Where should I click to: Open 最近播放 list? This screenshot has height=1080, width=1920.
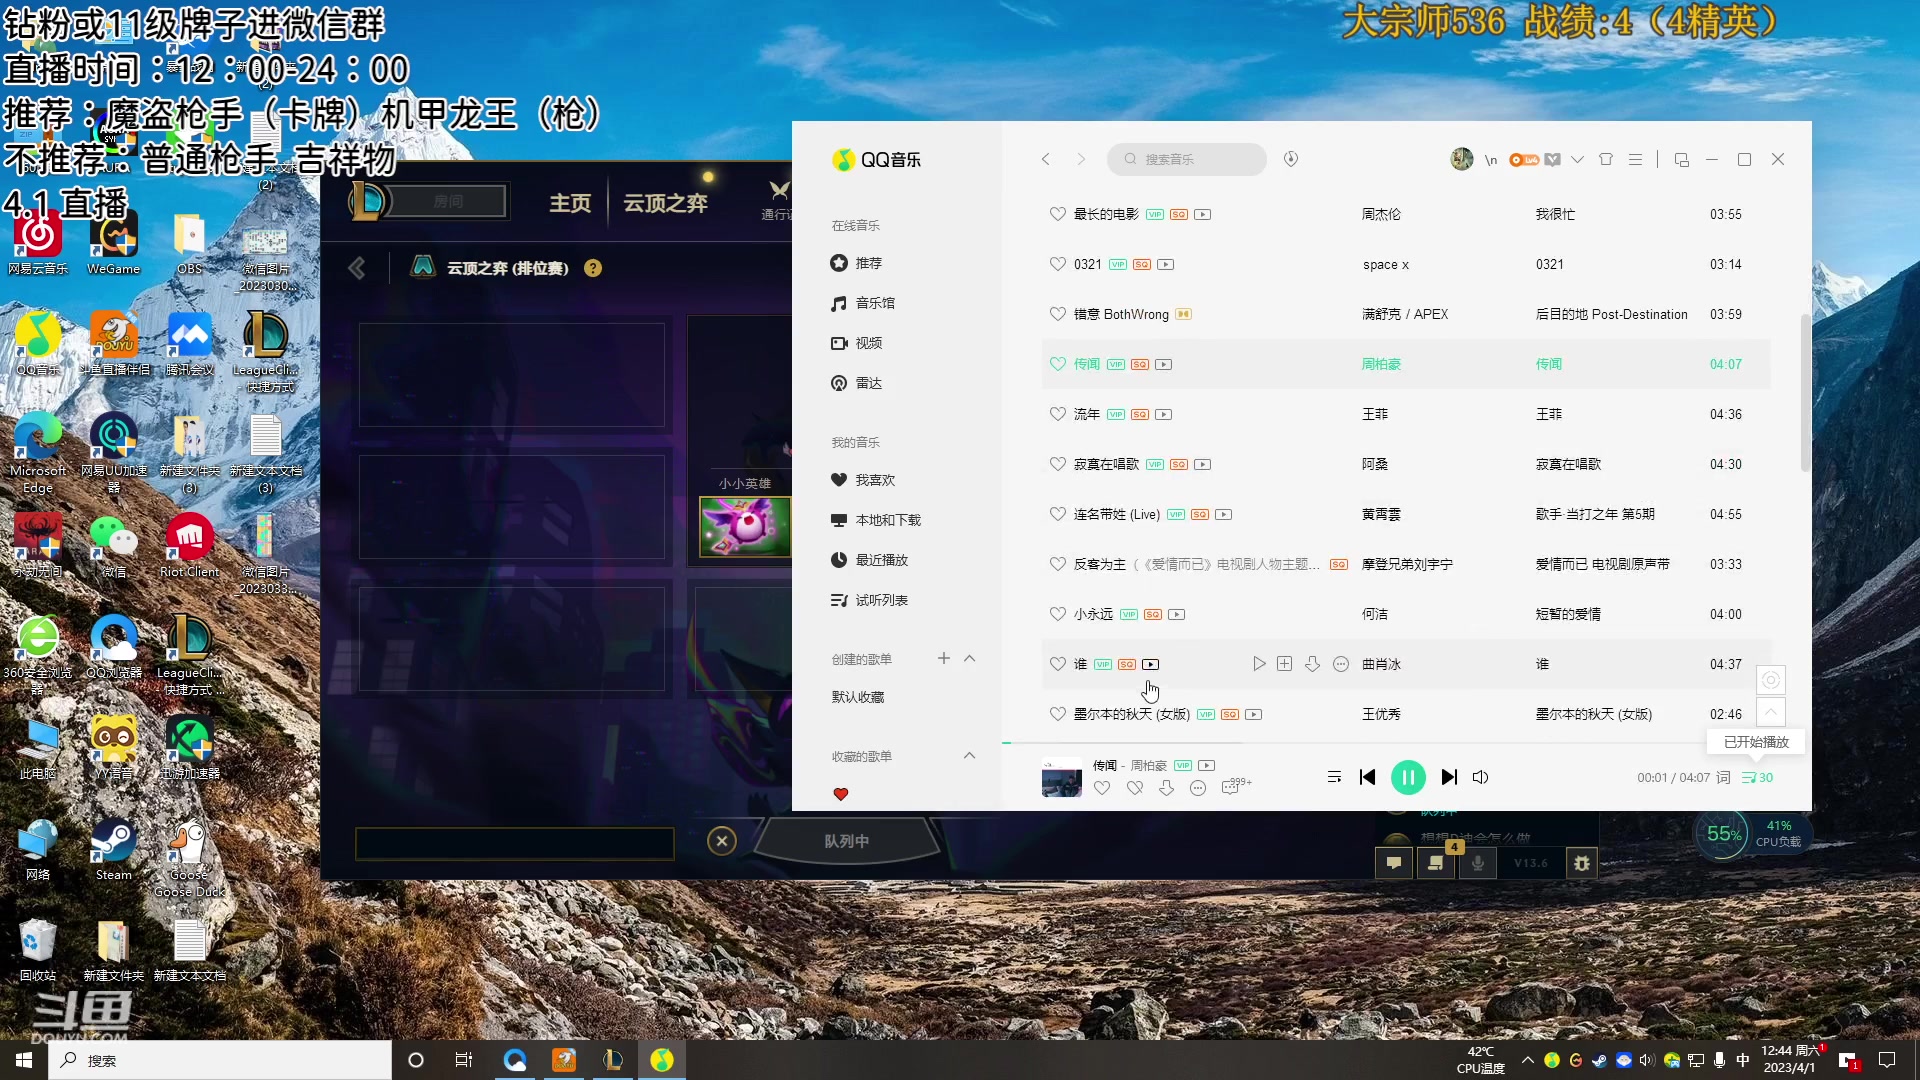870,560
